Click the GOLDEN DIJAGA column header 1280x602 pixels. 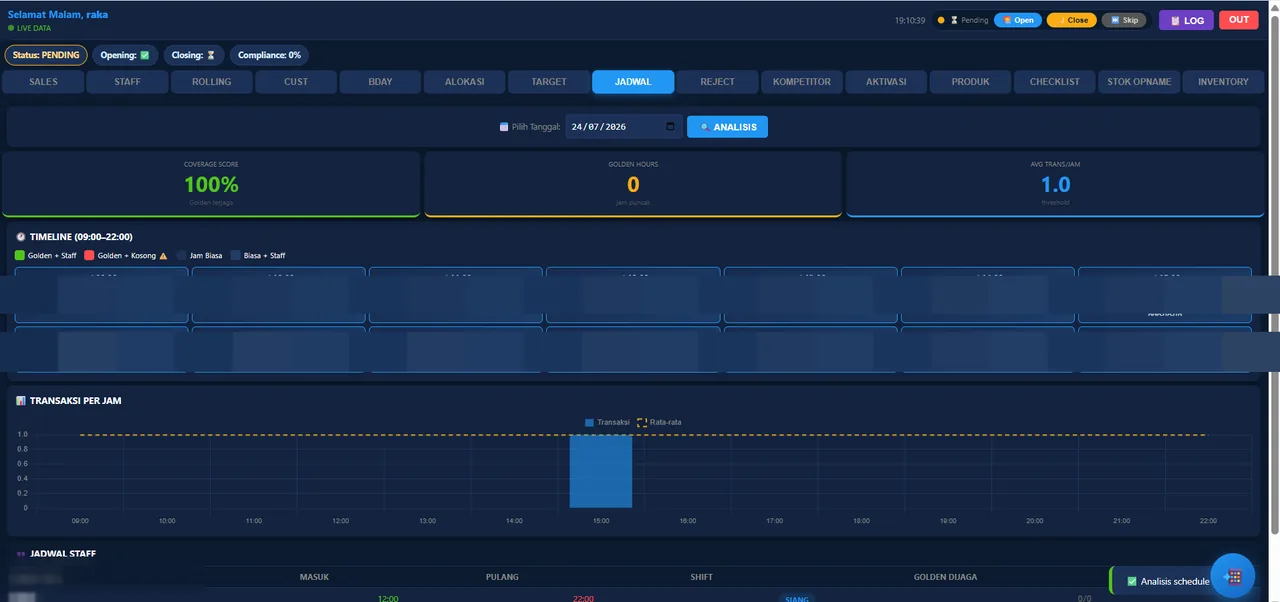[x=945, y=577]
